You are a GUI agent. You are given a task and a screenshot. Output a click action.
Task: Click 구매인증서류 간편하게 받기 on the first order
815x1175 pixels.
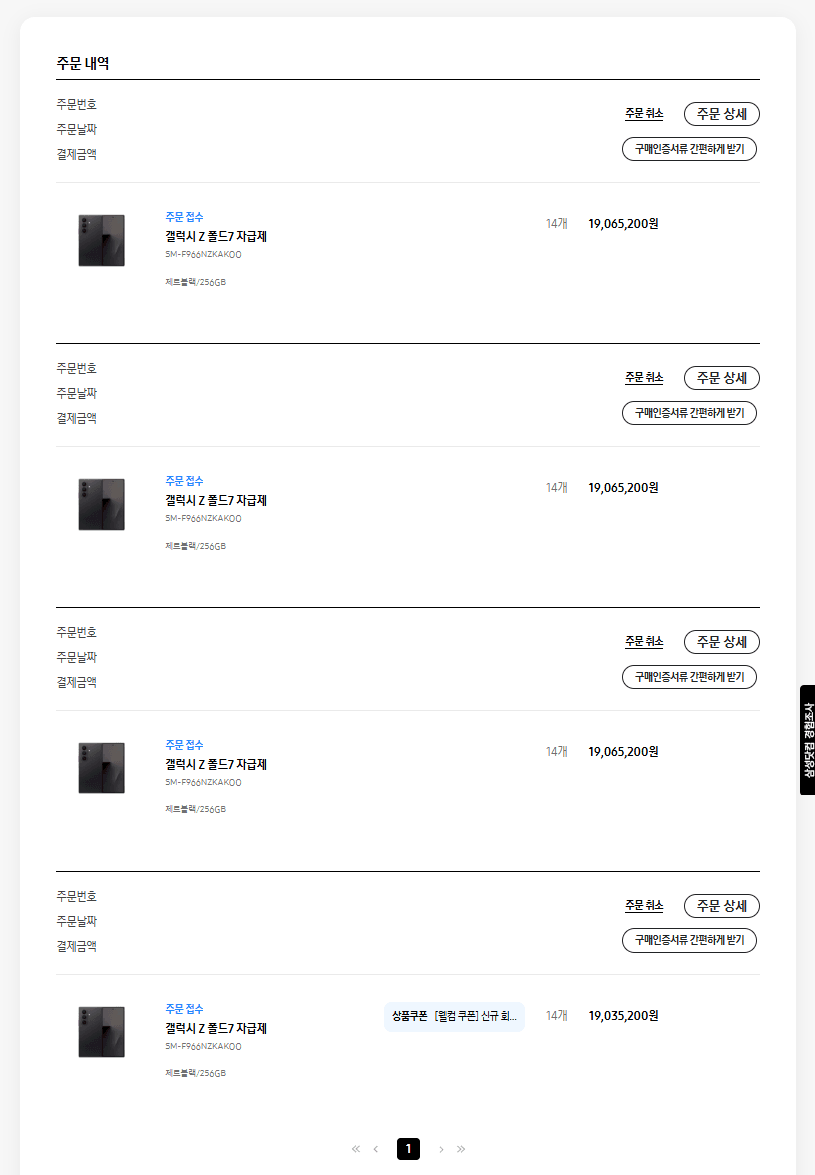(x=689, y=149)
